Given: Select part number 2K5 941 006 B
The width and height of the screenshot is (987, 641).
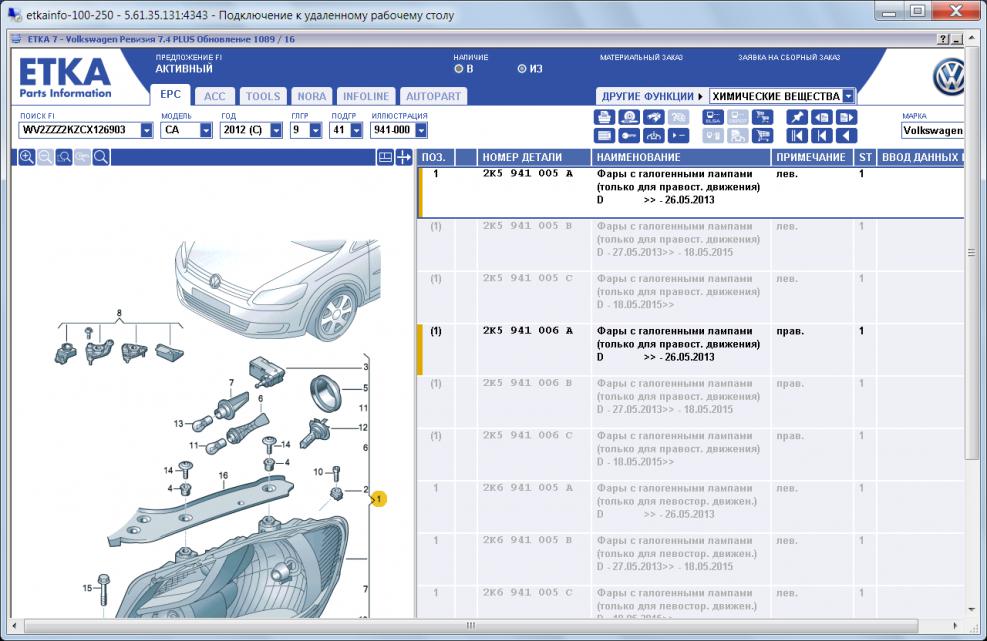Looking at the screenshot, I should (527, 383).
